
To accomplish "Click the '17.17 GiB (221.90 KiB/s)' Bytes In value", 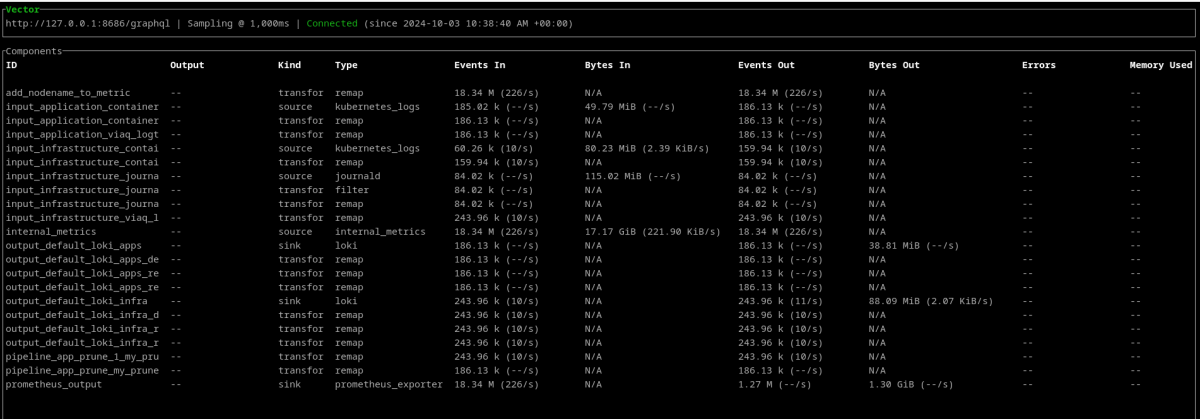I will pos(655,231).
